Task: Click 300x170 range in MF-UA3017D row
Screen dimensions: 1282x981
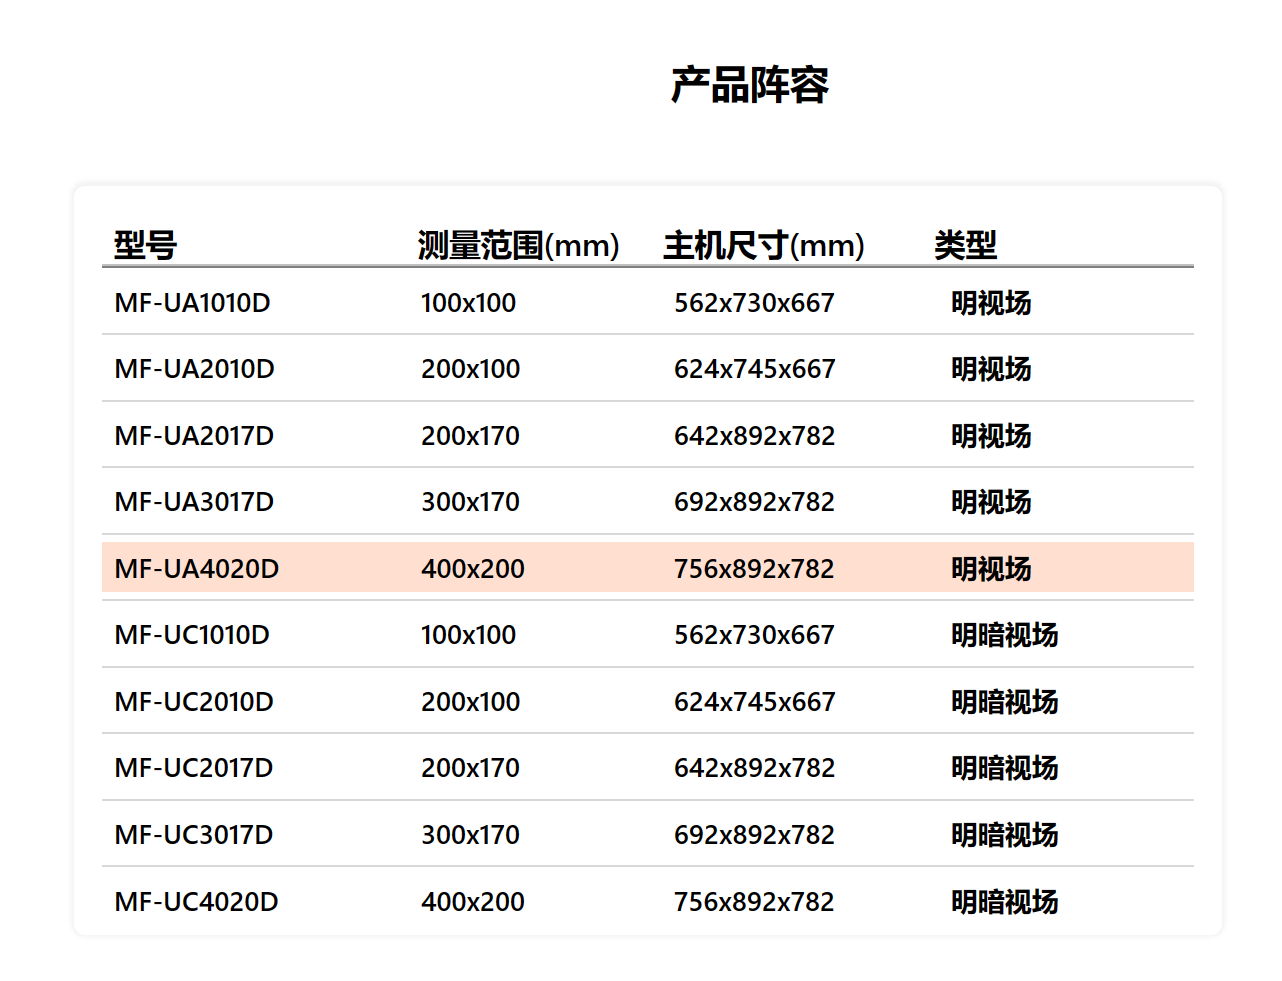Action: 470,502
